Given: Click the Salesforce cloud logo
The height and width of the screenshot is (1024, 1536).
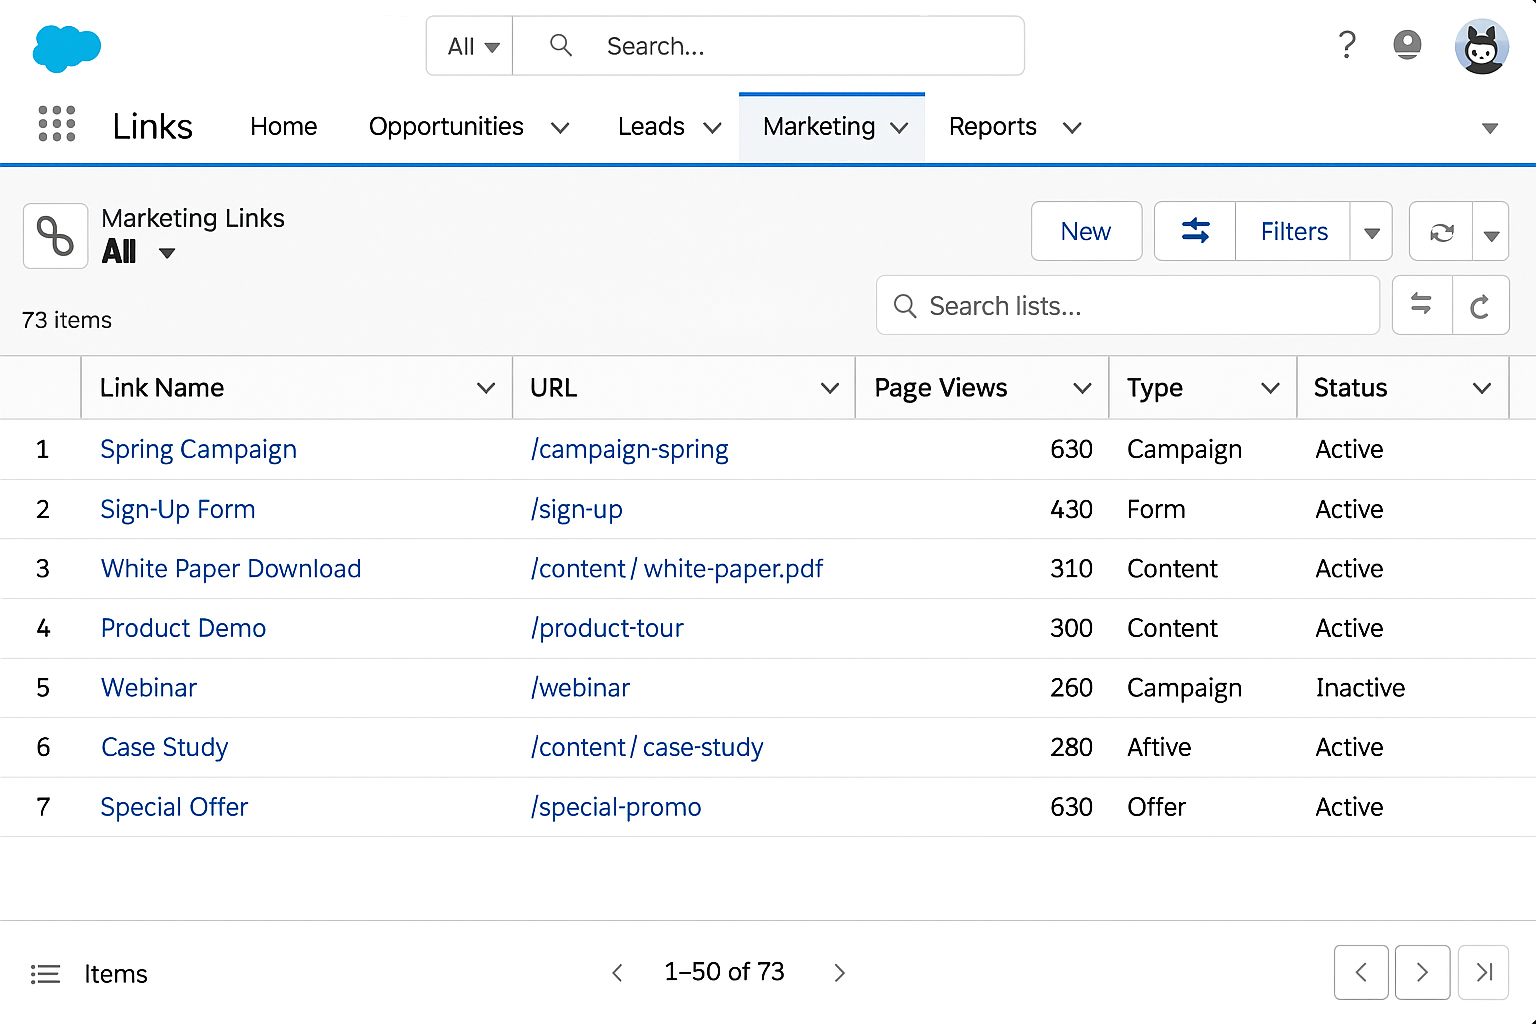Looking at the screenshot, I should click(x=66, y=47).
